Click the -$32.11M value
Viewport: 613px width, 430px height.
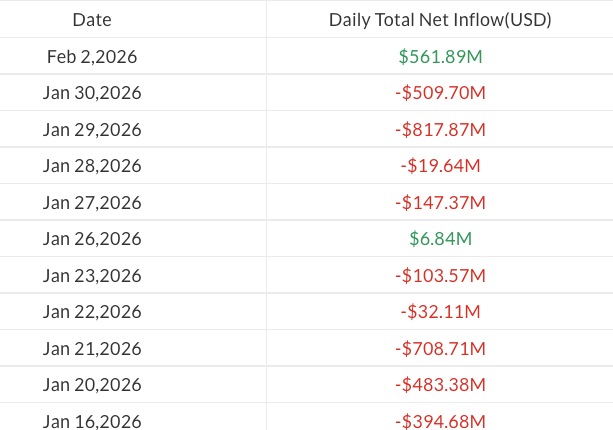(440, 312)
